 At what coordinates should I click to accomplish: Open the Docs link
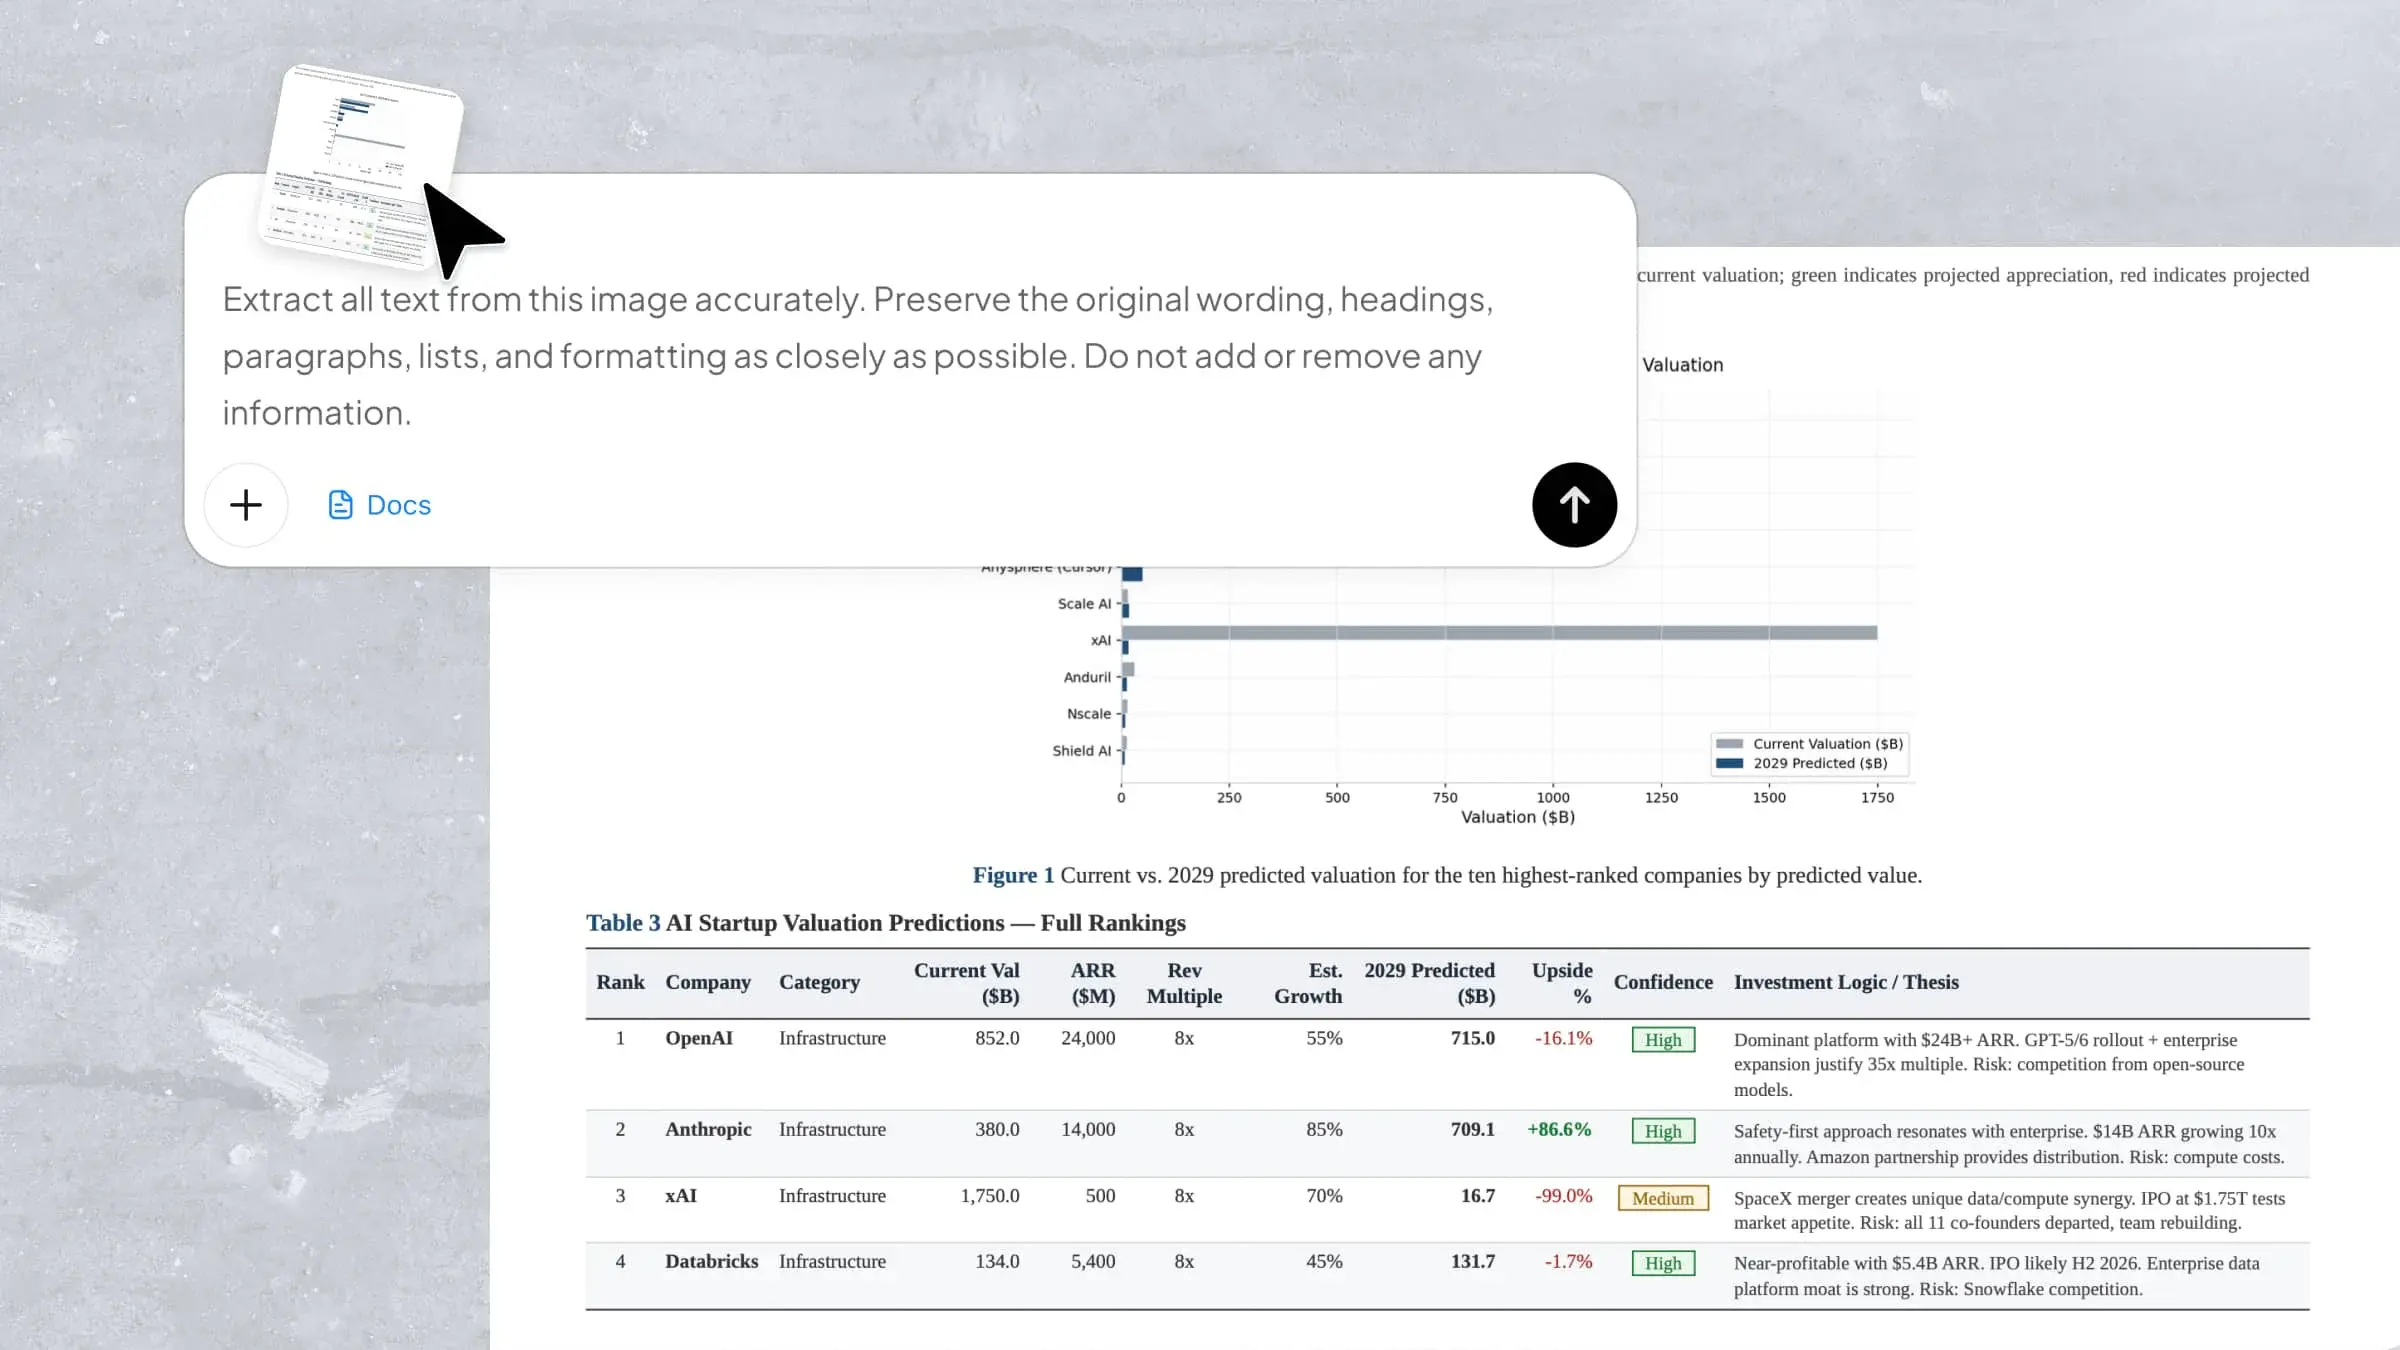pyautogui.click(x=380, y=505)
